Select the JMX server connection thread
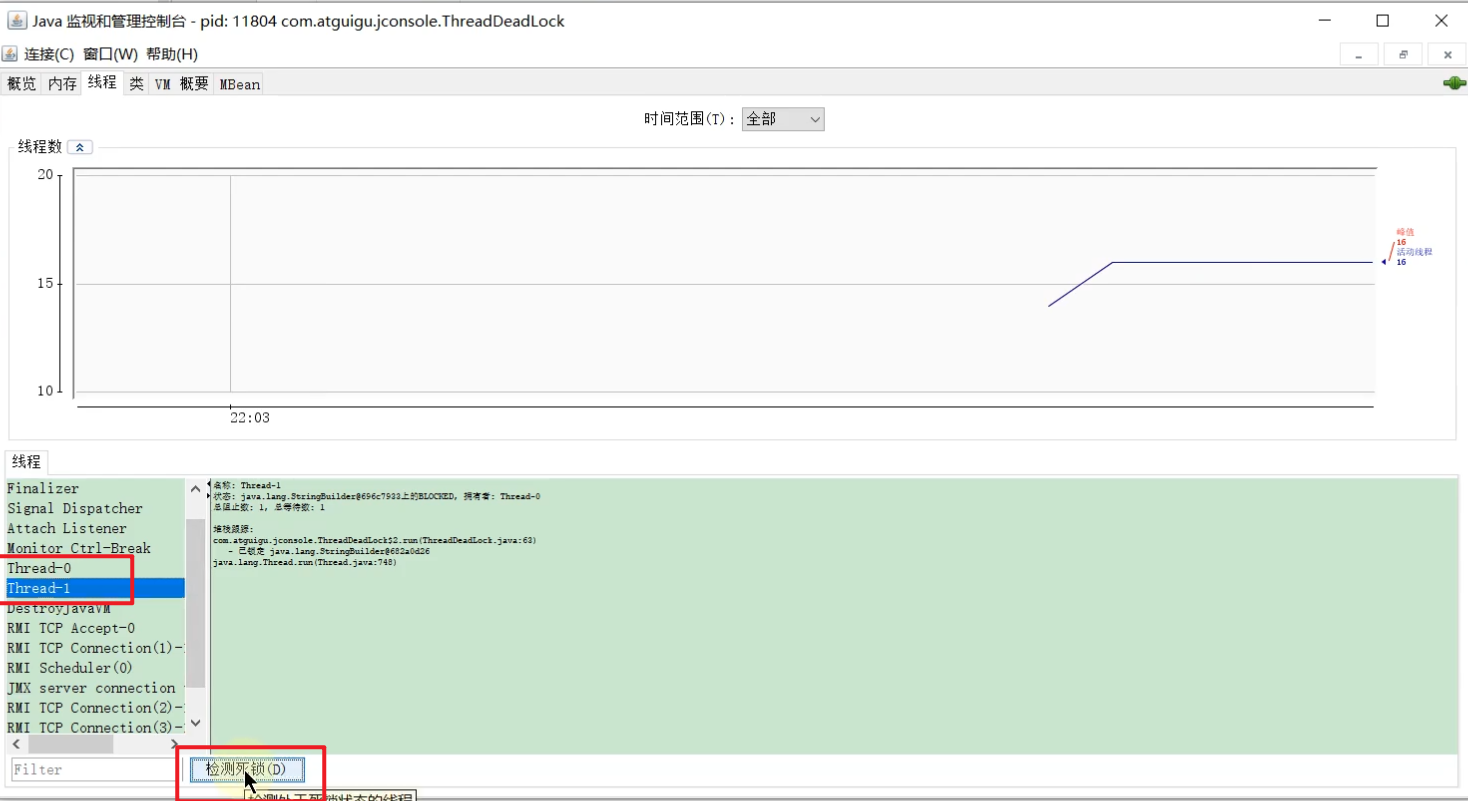This screenshot has width=1468, height=801. click(x=95, y=688)
